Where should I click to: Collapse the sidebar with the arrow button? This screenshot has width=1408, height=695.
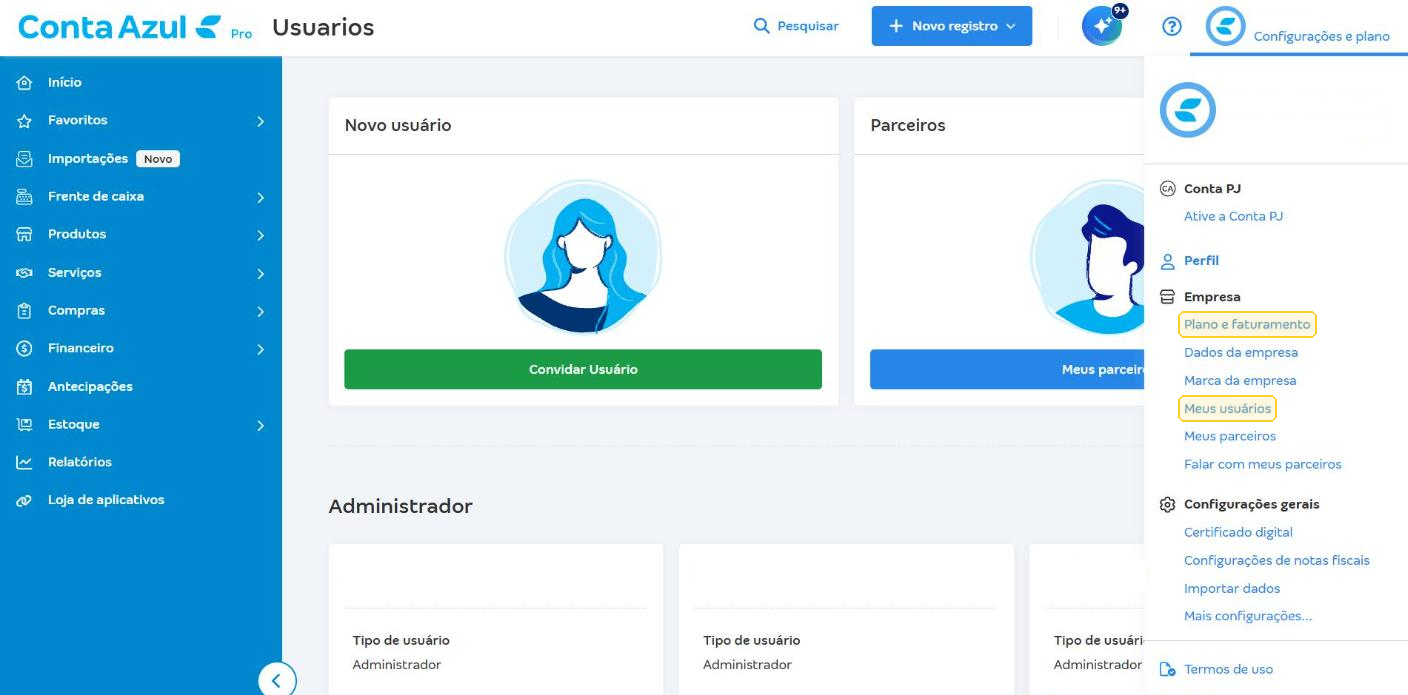pyautogui.click(x=277, y=681)
